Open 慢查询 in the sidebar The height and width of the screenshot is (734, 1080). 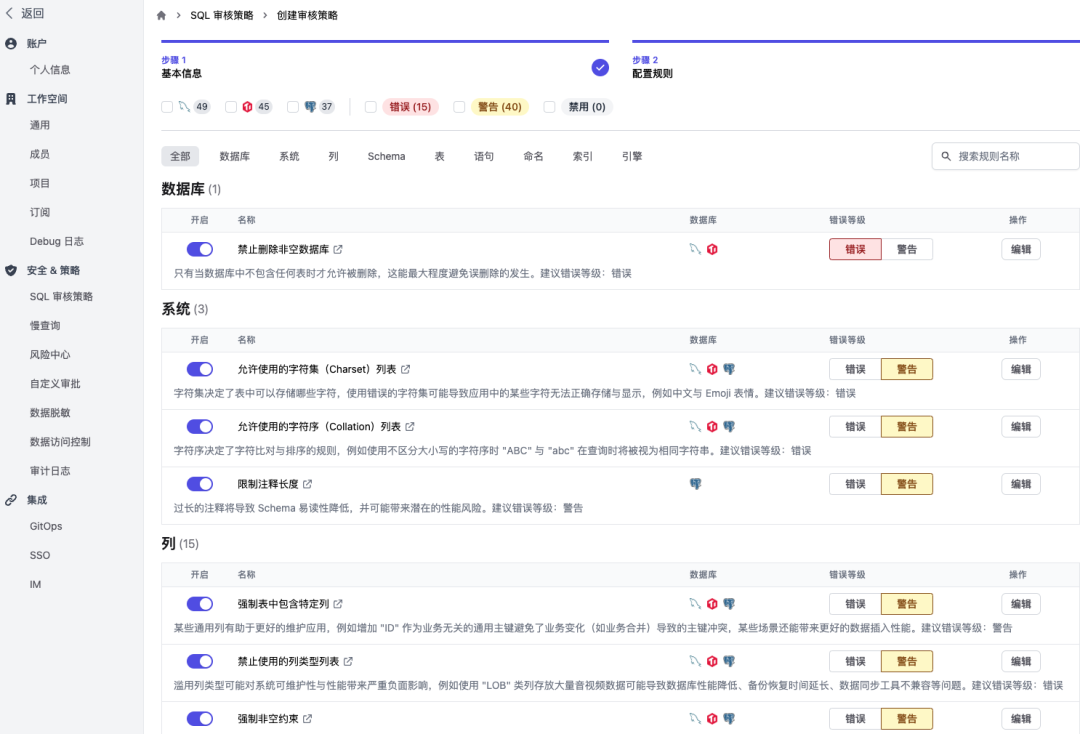pos(45,326)
